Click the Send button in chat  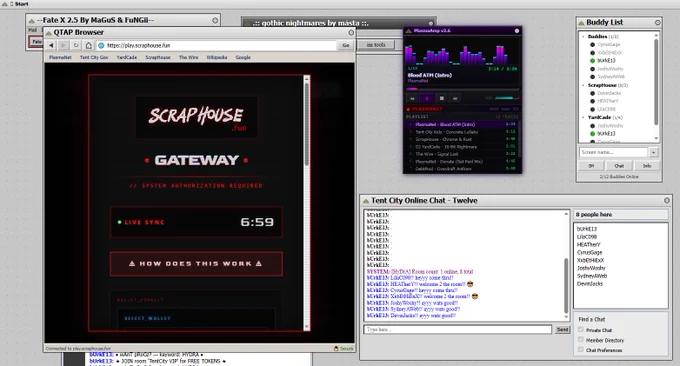562,330
